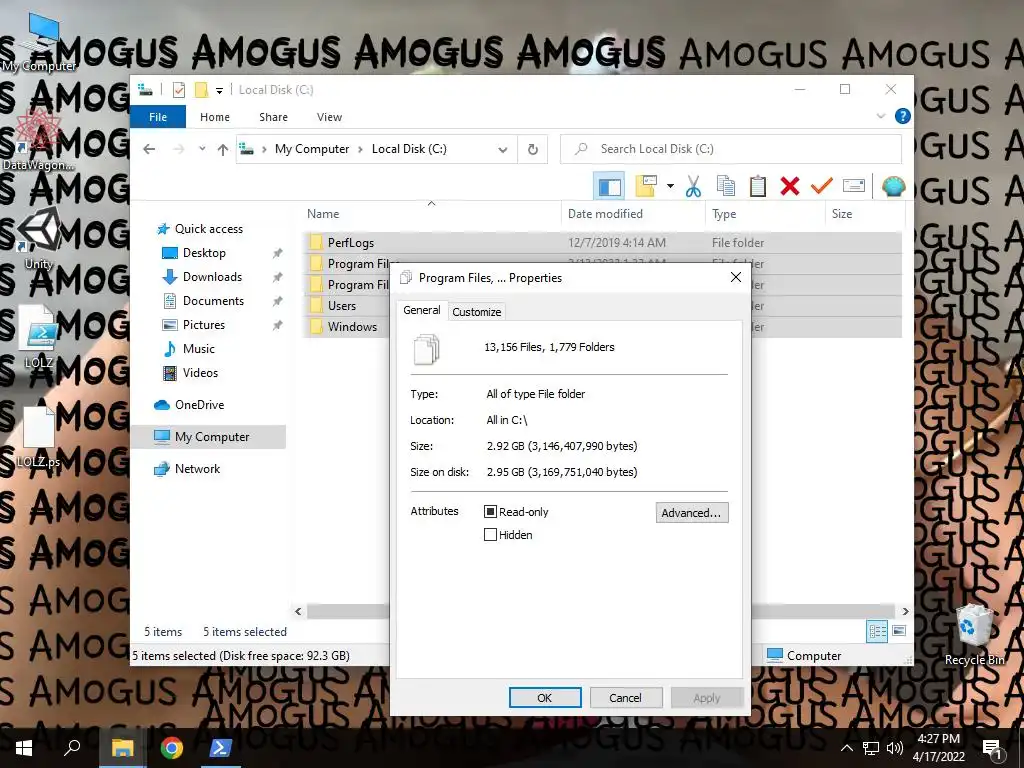Open PowerShell from the taskbar
Image resolution: width=1024 pixels, height=768 pixels.
219,748
